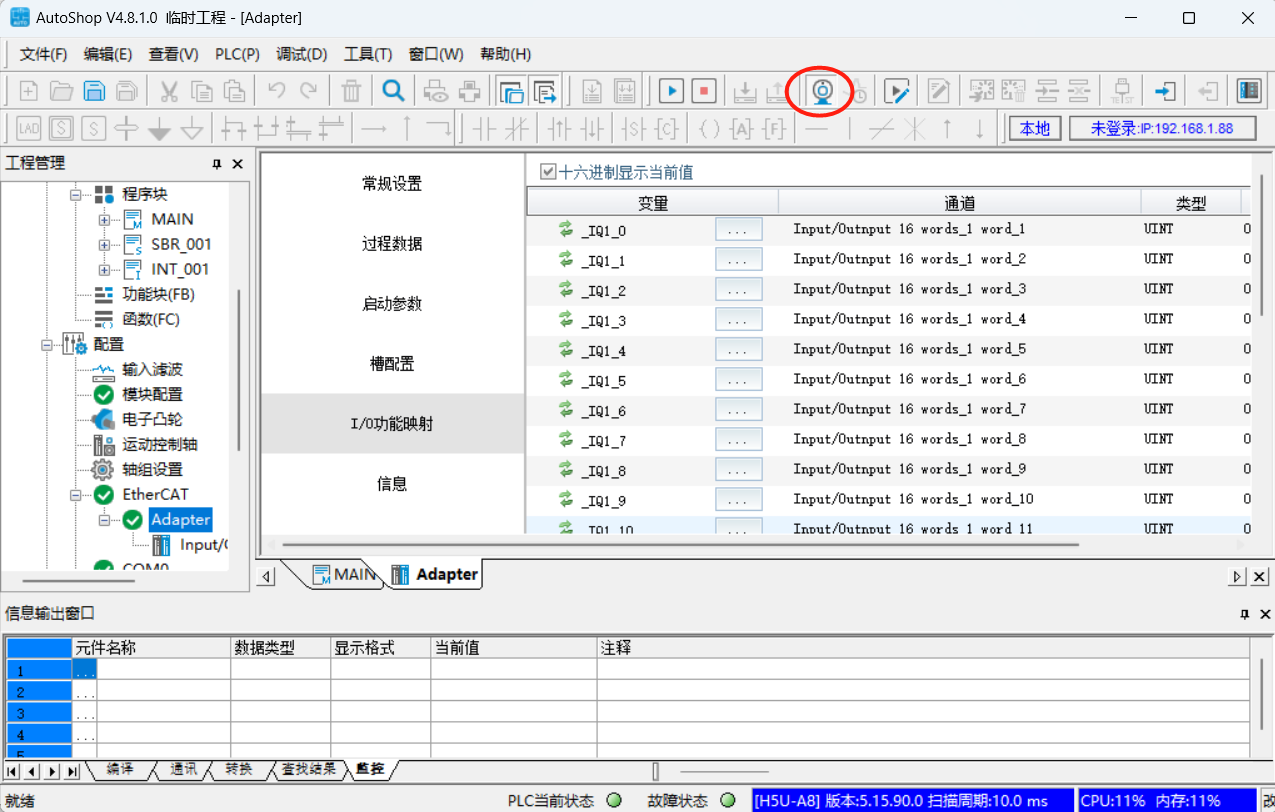Toggle 十六进制显示当前值 checkbox
The image size is (1275, 812).
click(x=547, y=172)
